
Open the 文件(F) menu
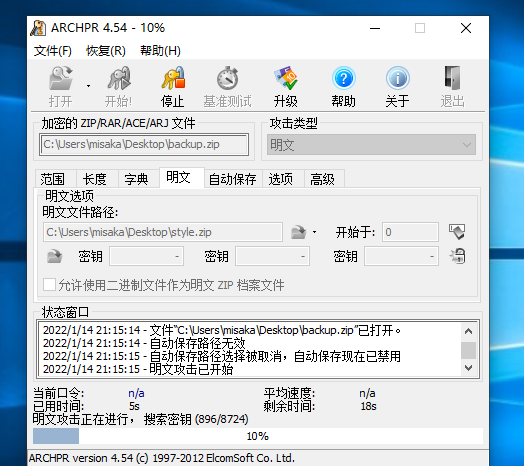click(x=53, y=51)
